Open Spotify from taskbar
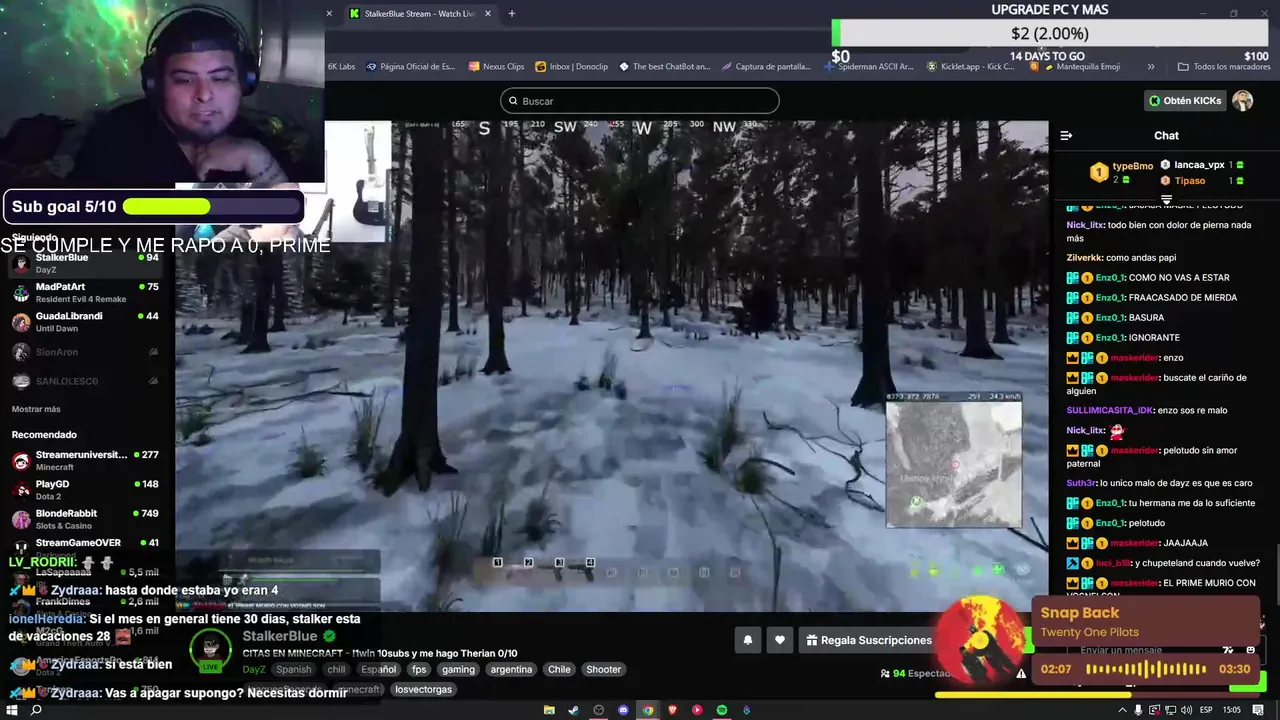Viewport: 1280px width, 720px height. point(722,710)
